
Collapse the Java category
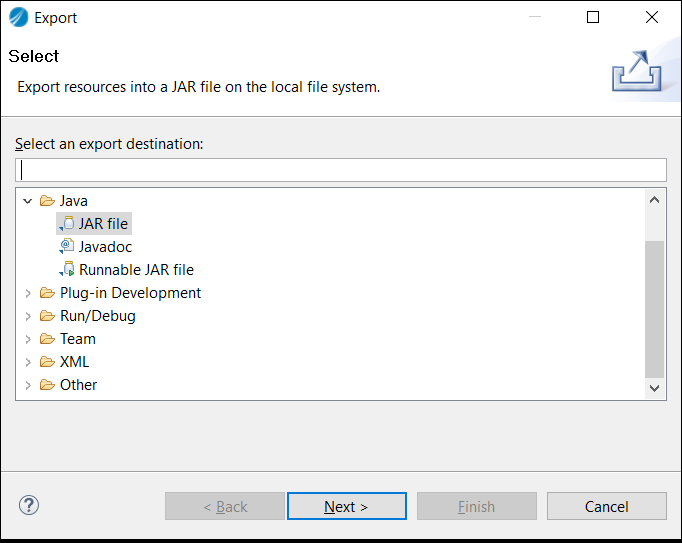(28, 201)
